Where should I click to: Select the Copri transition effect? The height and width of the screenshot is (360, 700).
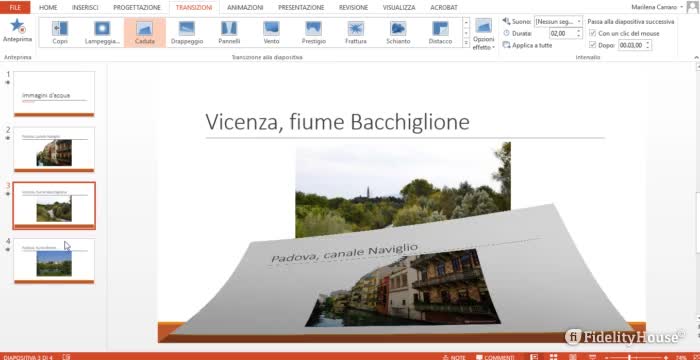point(60,32)
